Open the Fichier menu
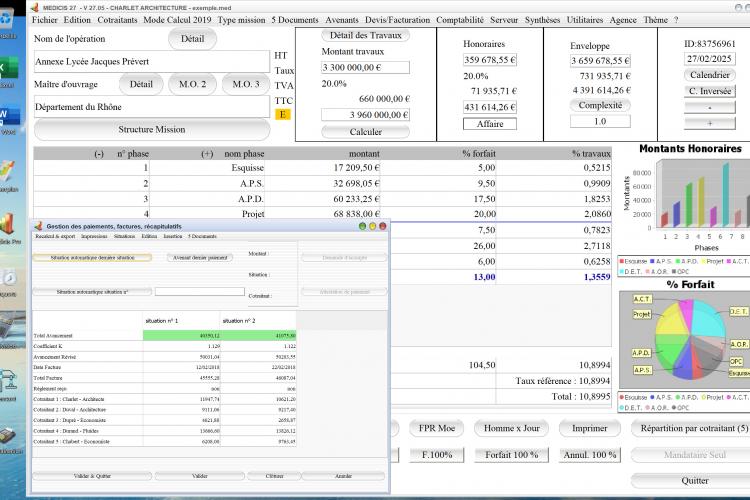 tap(44, 20)
